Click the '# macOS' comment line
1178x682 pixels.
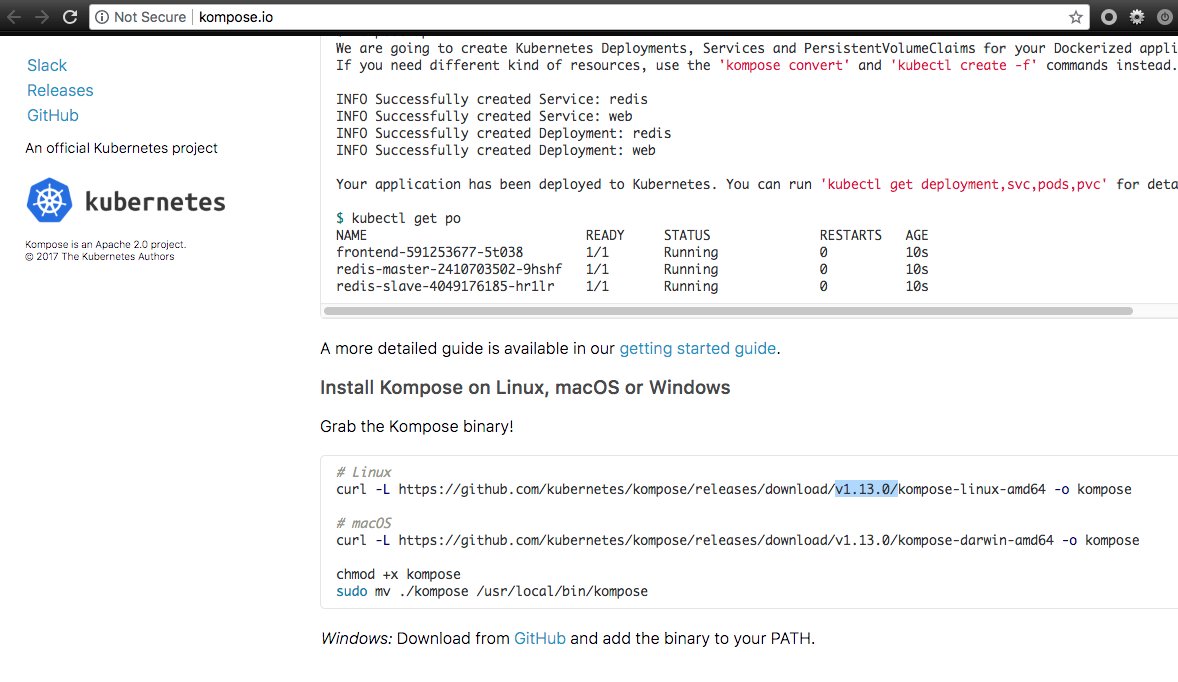click(x=364, y=523)
